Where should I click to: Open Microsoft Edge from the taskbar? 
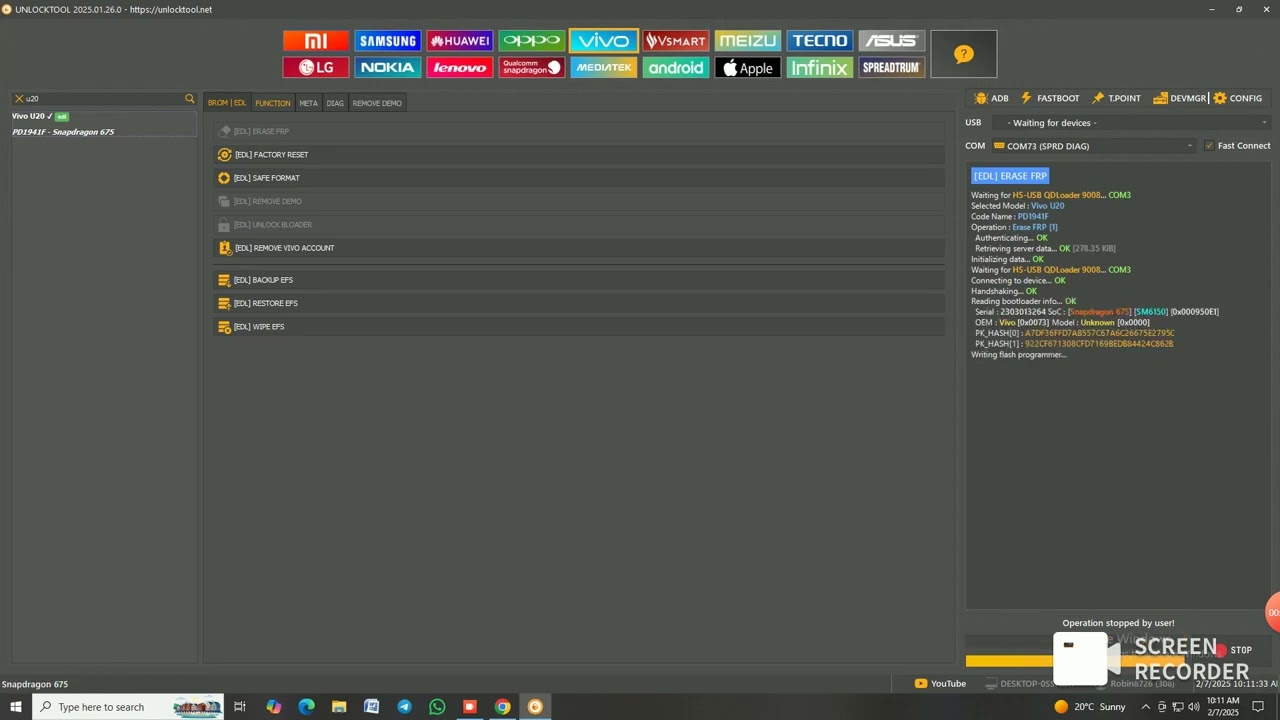click(306, 707)
